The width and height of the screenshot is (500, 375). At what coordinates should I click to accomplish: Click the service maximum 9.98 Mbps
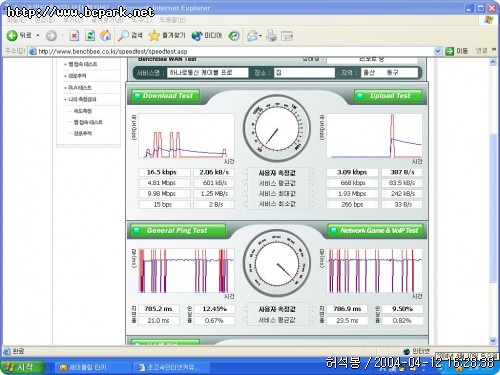coord(164,194)
